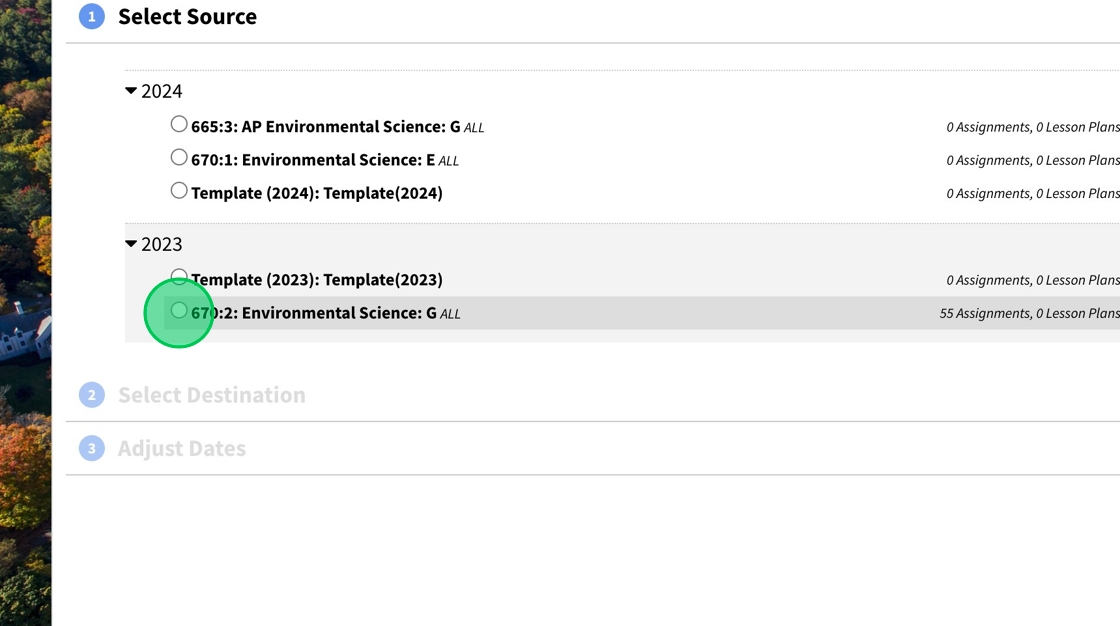This screenshot has width=1120, height=626.
Task: Click the step 3 number circle icon
Action: pyautogui.click(x=91, y=448)
